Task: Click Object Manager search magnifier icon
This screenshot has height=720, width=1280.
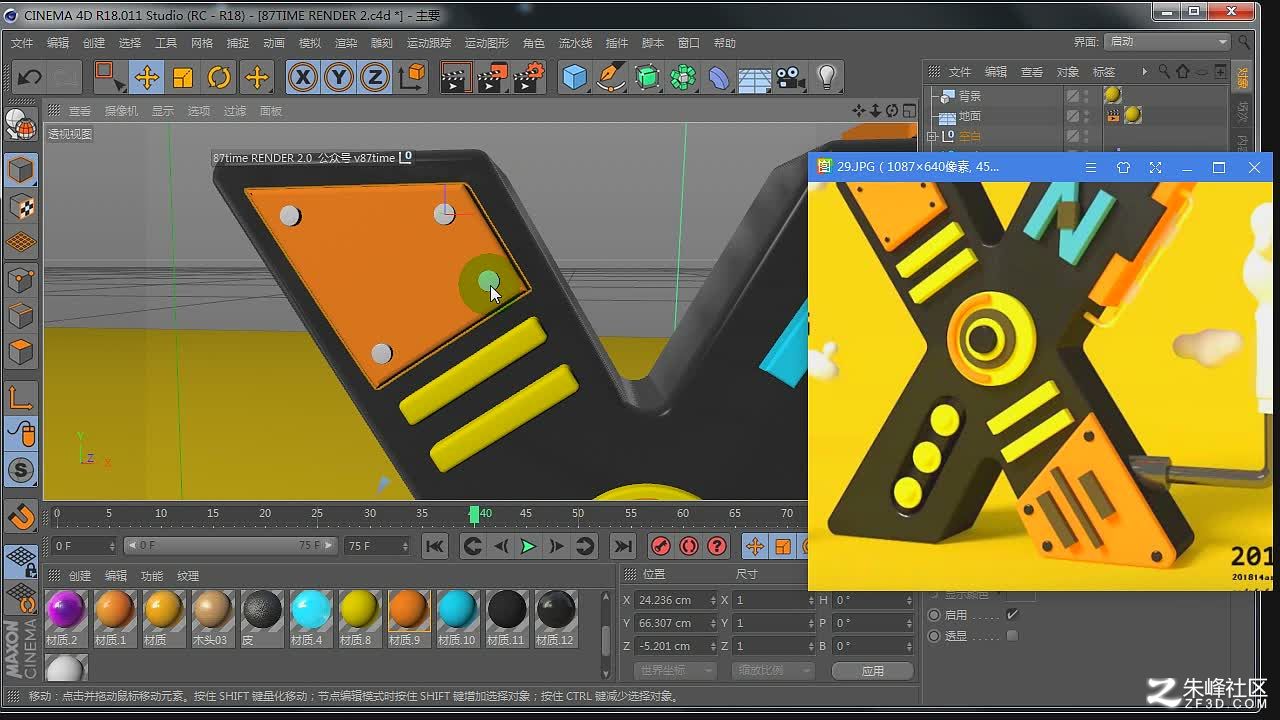Action: coord(1164,71)
